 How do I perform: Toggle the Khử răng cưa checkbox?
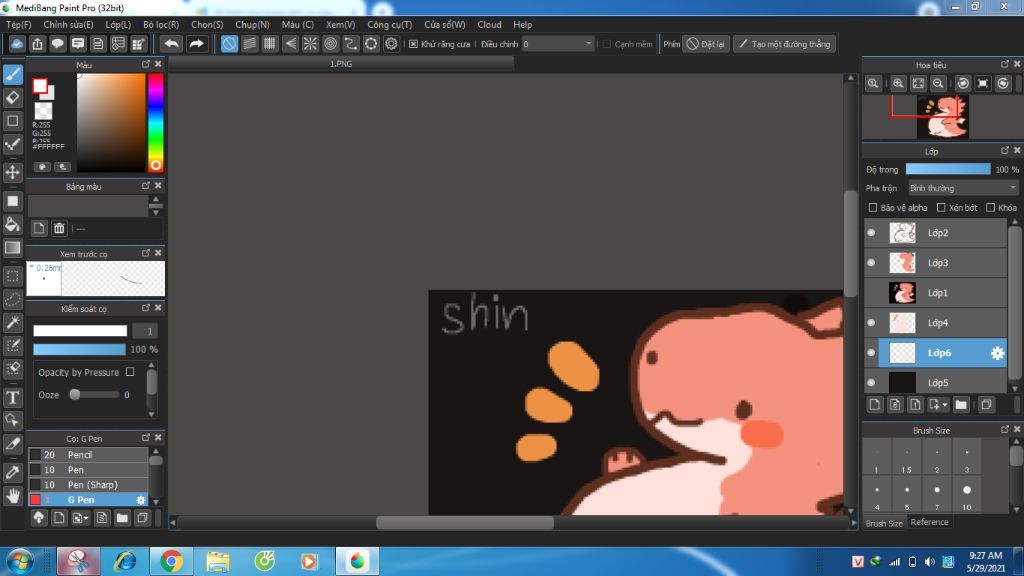[x=413, y=44]
